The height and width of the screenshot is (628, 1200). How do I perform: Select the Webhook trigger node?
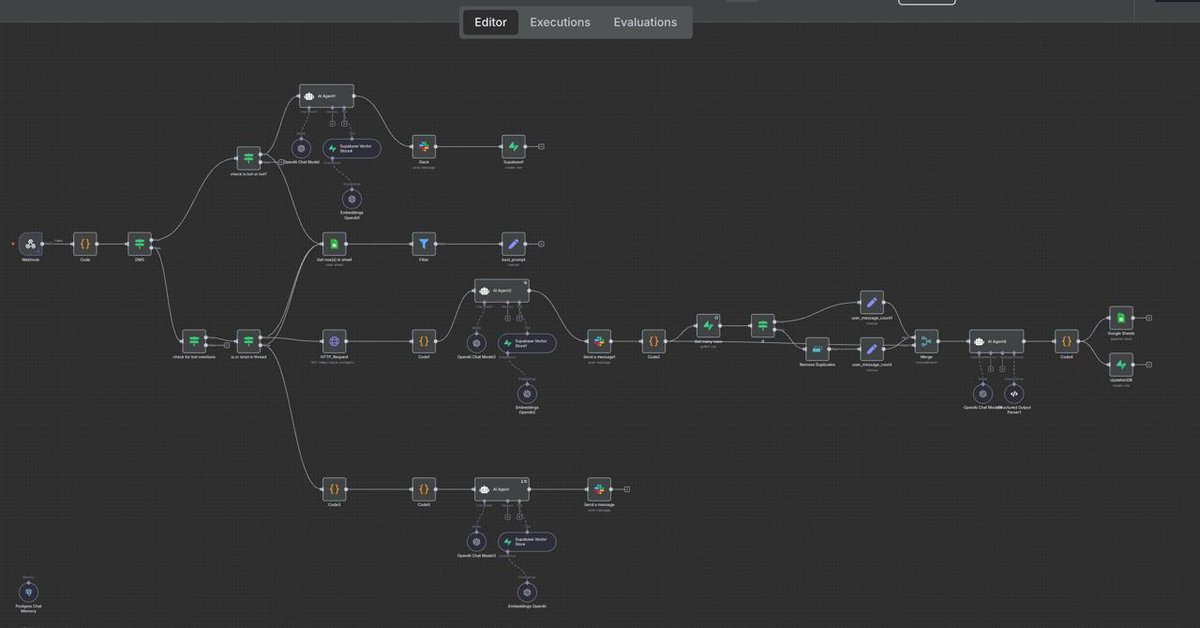(x=31, y=243)
